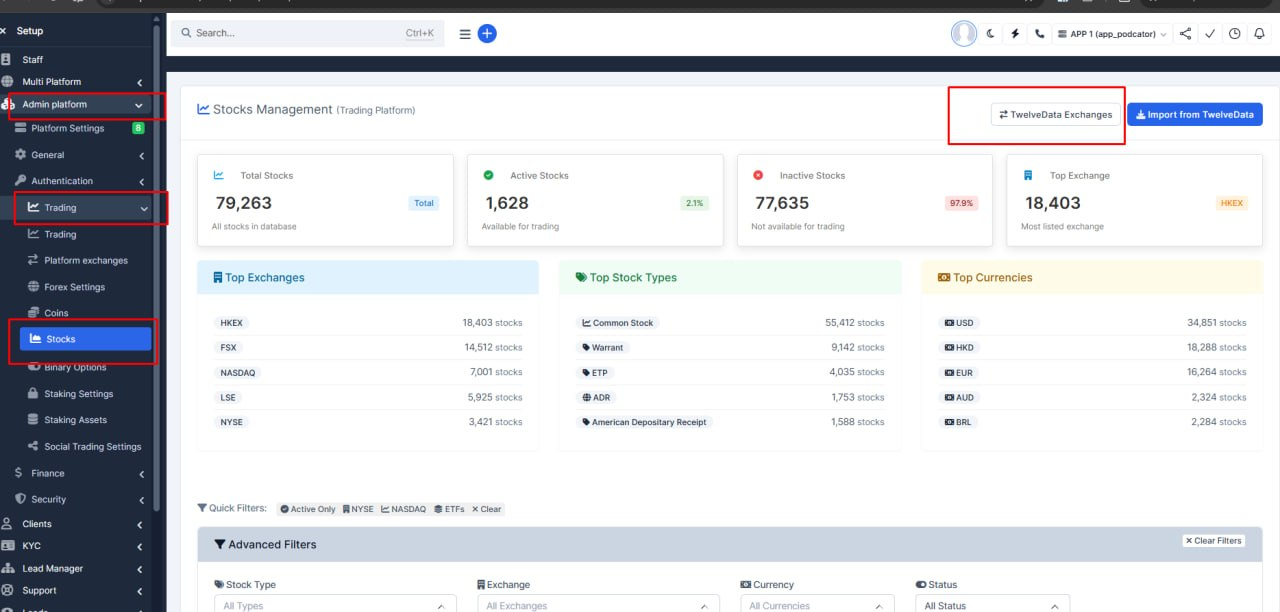Click the checkmark icon in header
The width and height of the screenshot is (1280, 612).
[x=1210, y=33]
